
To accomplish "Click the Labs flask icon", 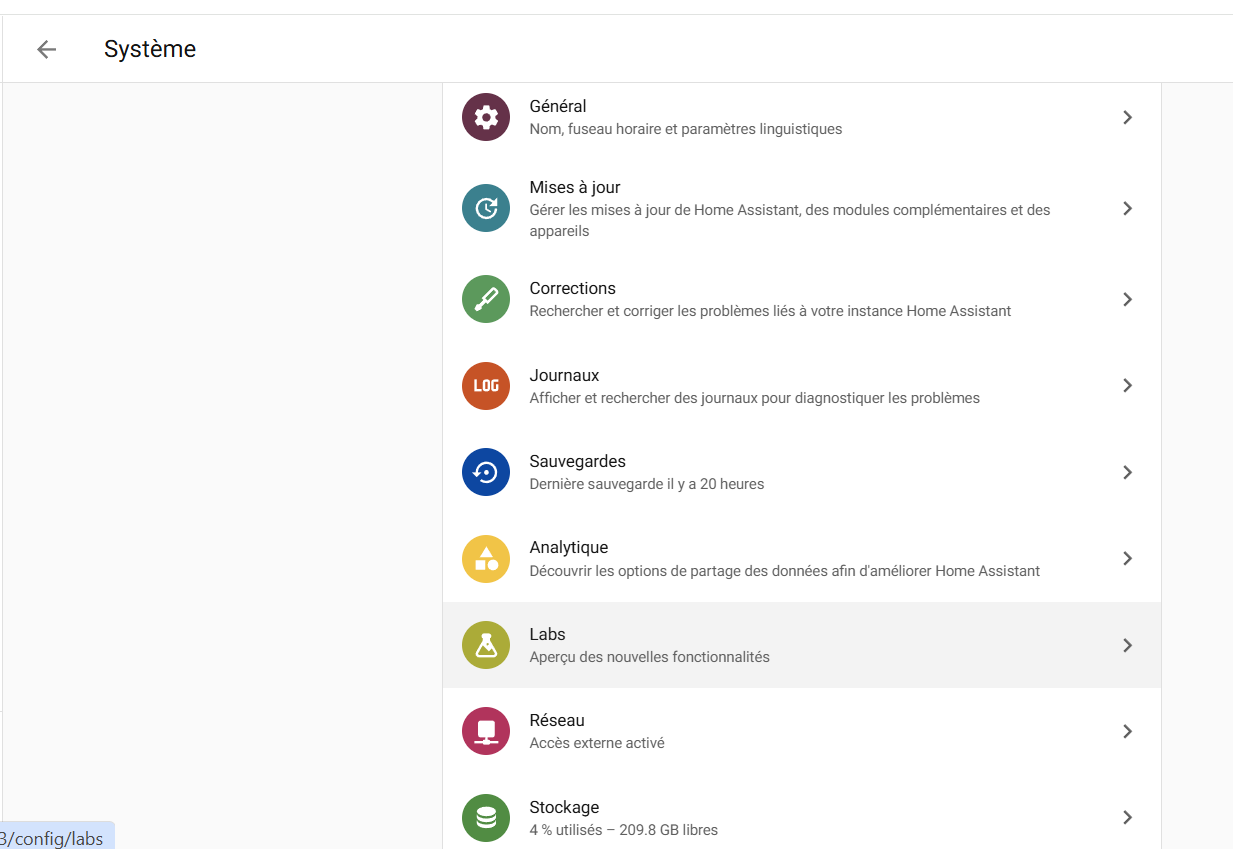I will [486, 645].
